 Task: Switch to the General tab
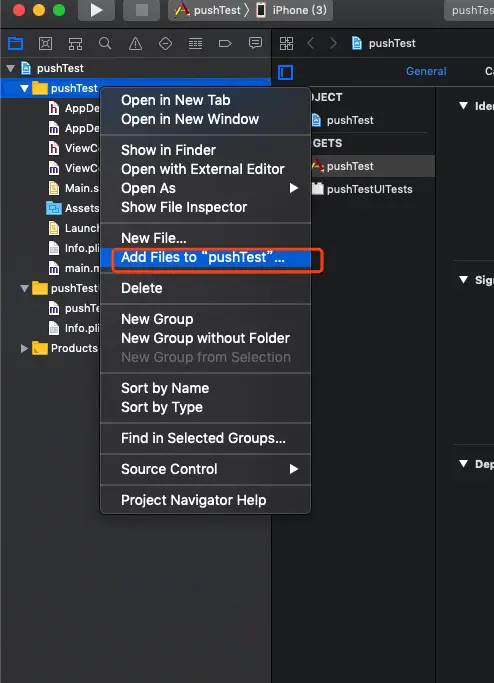click(x=426, y=71)
